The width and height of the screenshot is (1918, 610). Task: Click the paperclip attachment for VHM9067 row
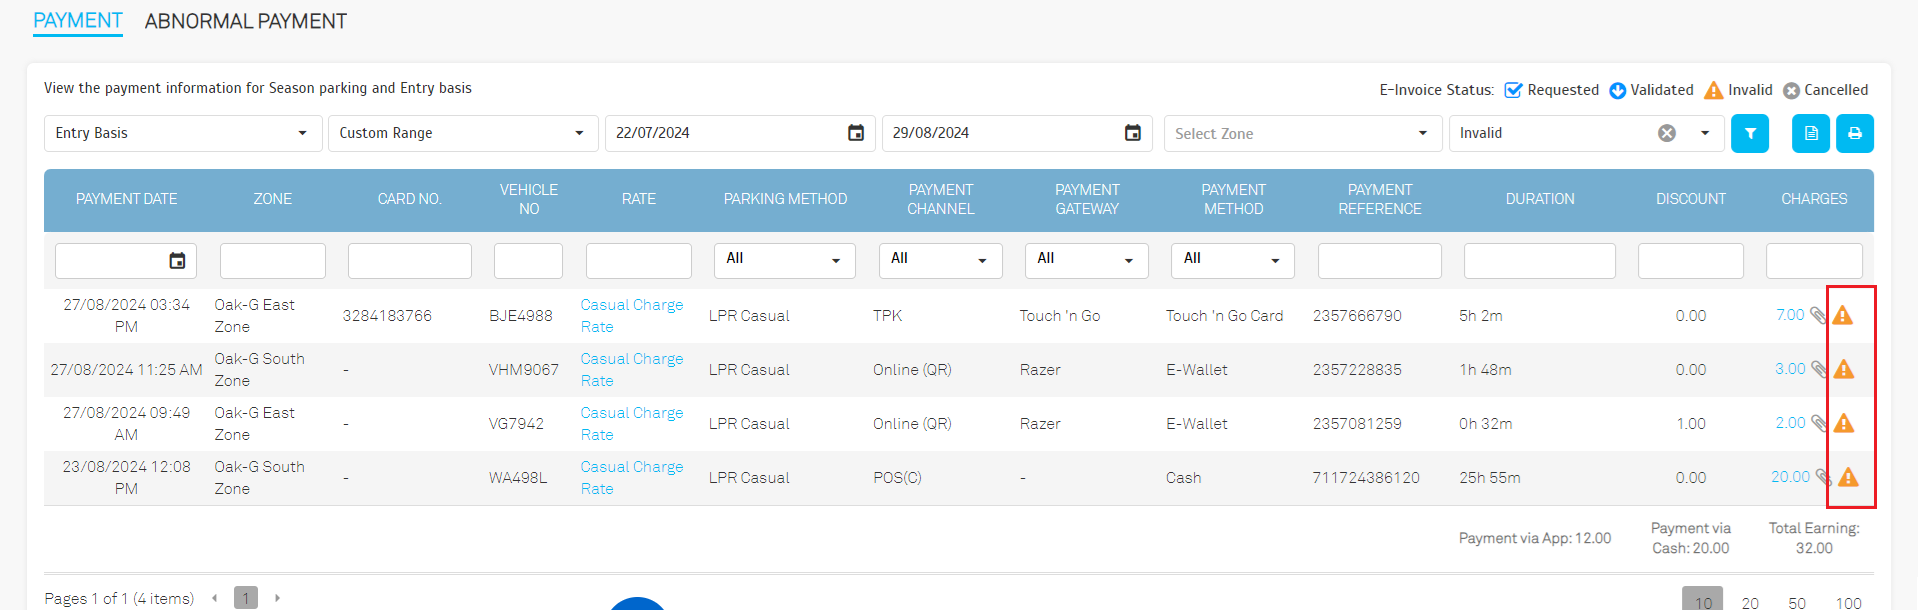(x=1819, y=370)
